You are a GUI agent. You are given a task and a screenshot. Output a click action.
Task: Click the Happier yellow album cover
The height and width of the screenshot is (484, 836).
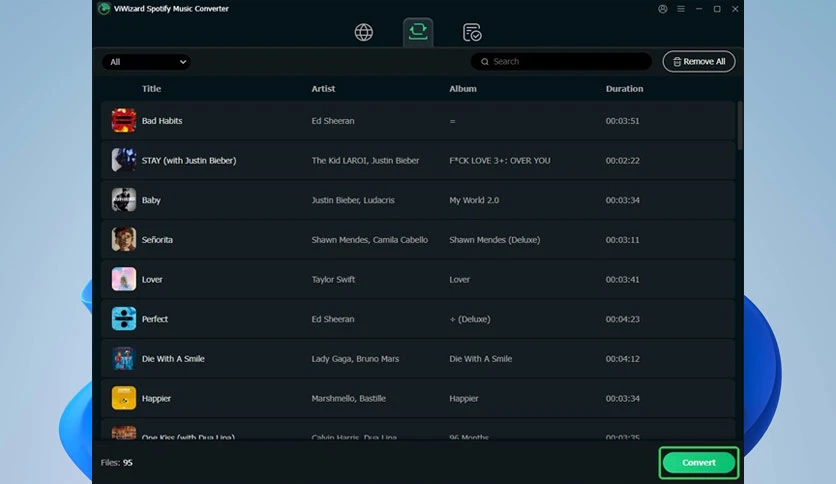click(124, 398)
